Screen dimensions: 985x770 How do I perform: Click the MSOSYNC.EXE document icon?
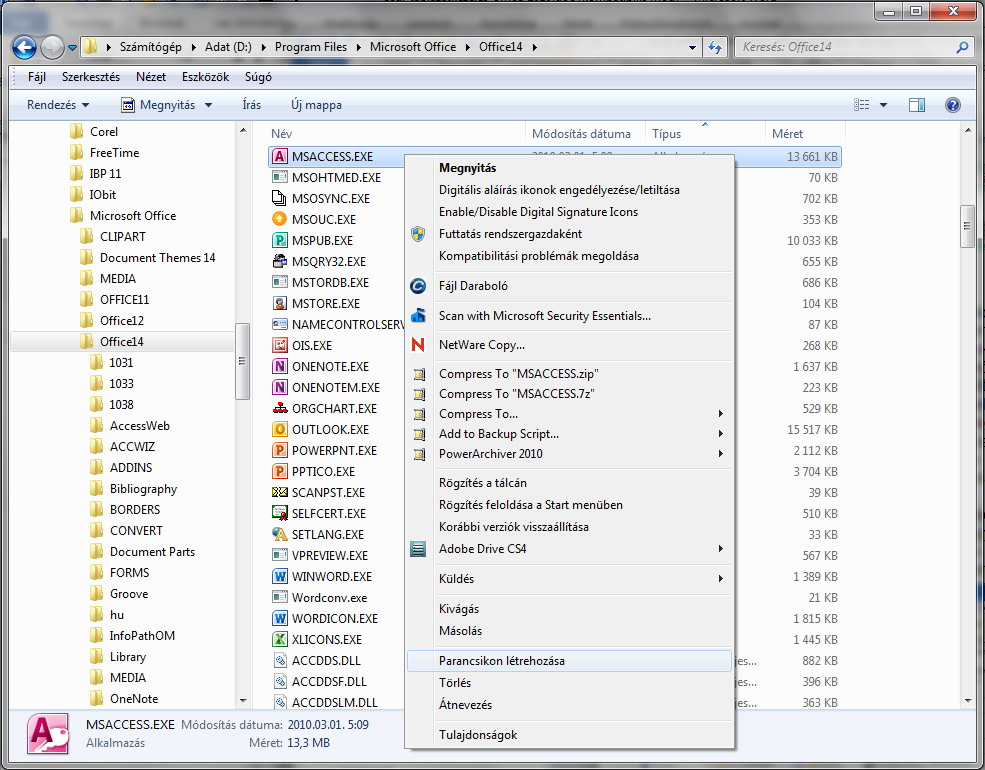click(x=280, y=198)
